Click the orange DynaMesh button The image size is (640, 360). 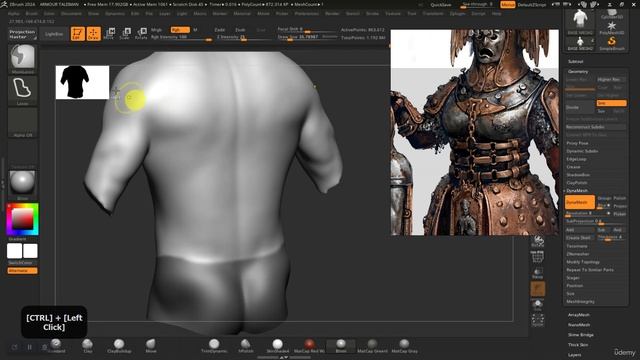point(580,202)
